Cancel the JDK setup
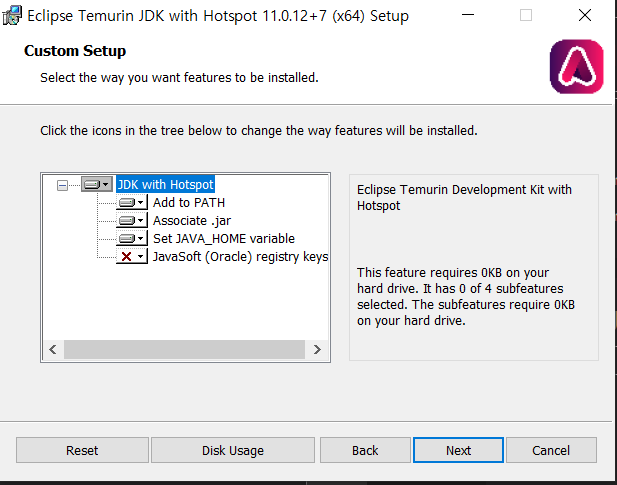The image size is (617, 485). point(551,450)
